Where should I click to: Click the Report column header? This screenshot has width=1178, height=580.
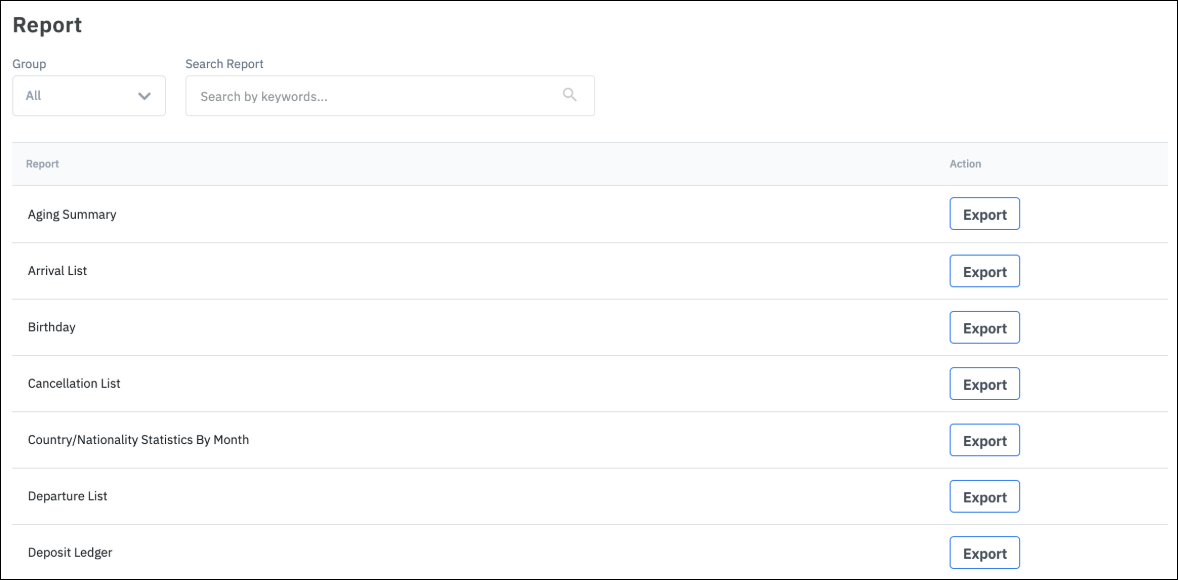pyautogui.click(x=42, y=164)
